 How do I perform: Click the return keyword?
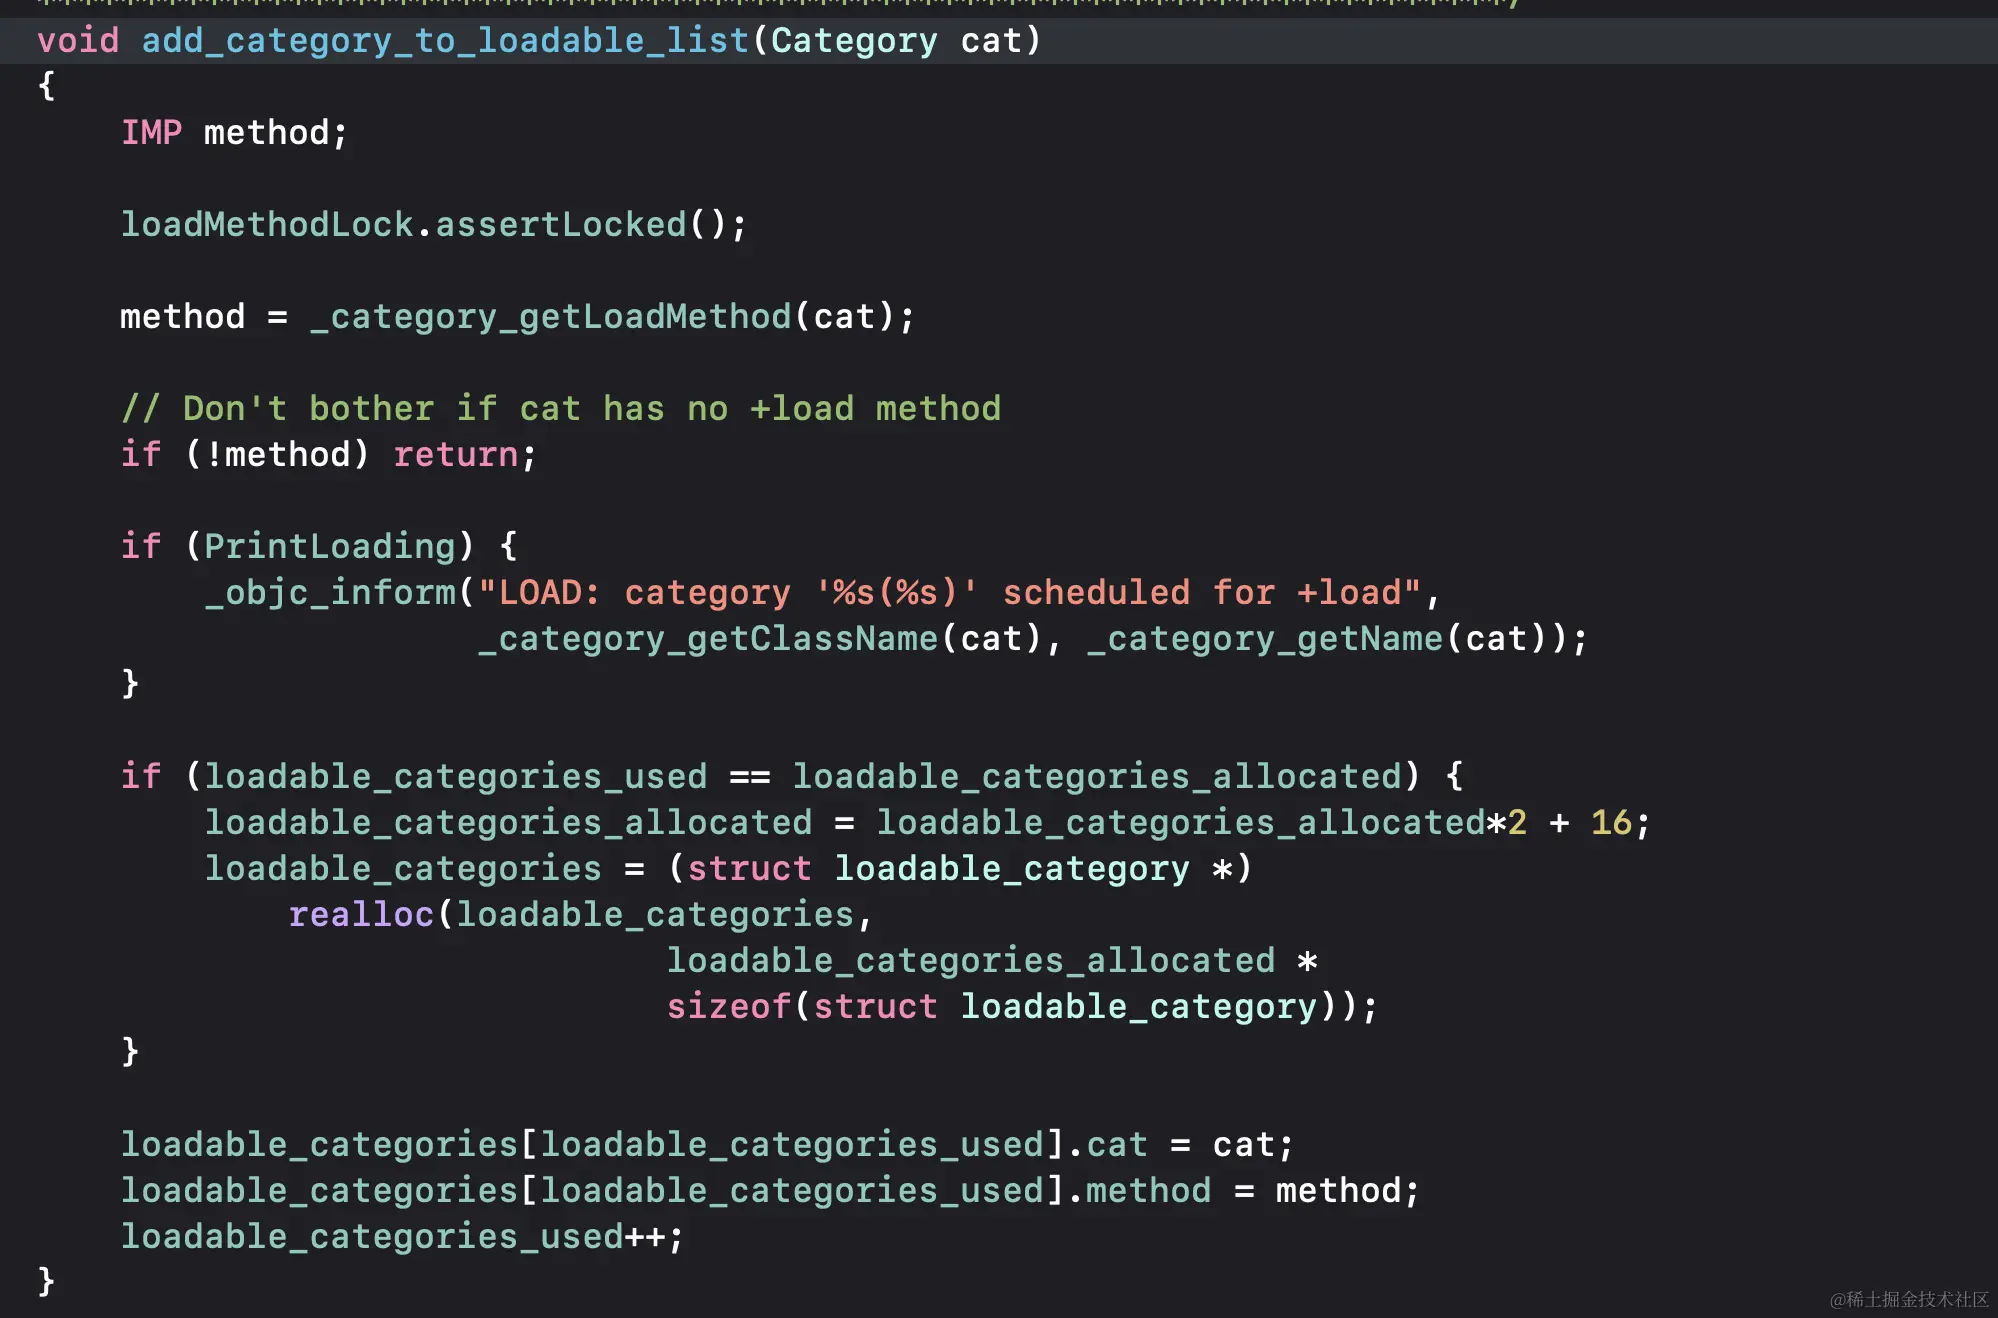tap(455, 455)
